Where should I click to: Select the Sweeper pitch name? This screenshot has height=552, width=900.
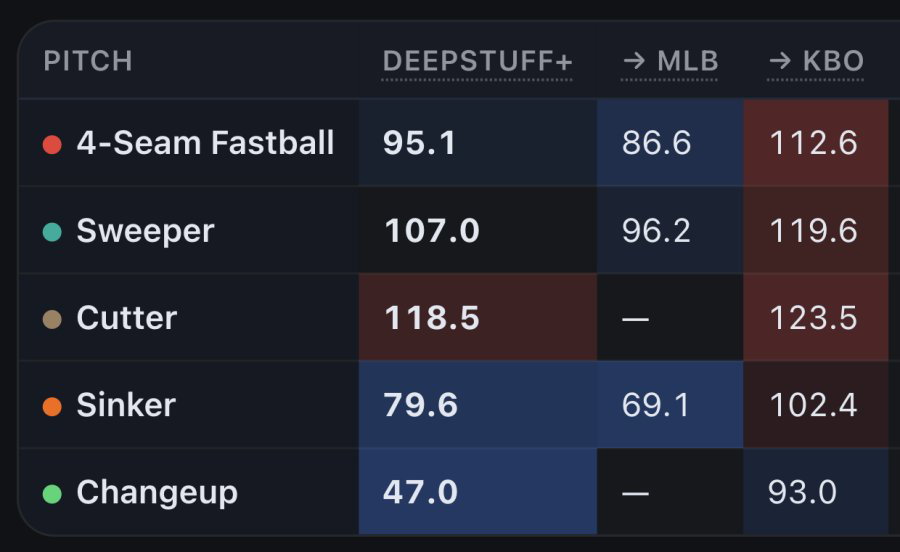[145, 231]
